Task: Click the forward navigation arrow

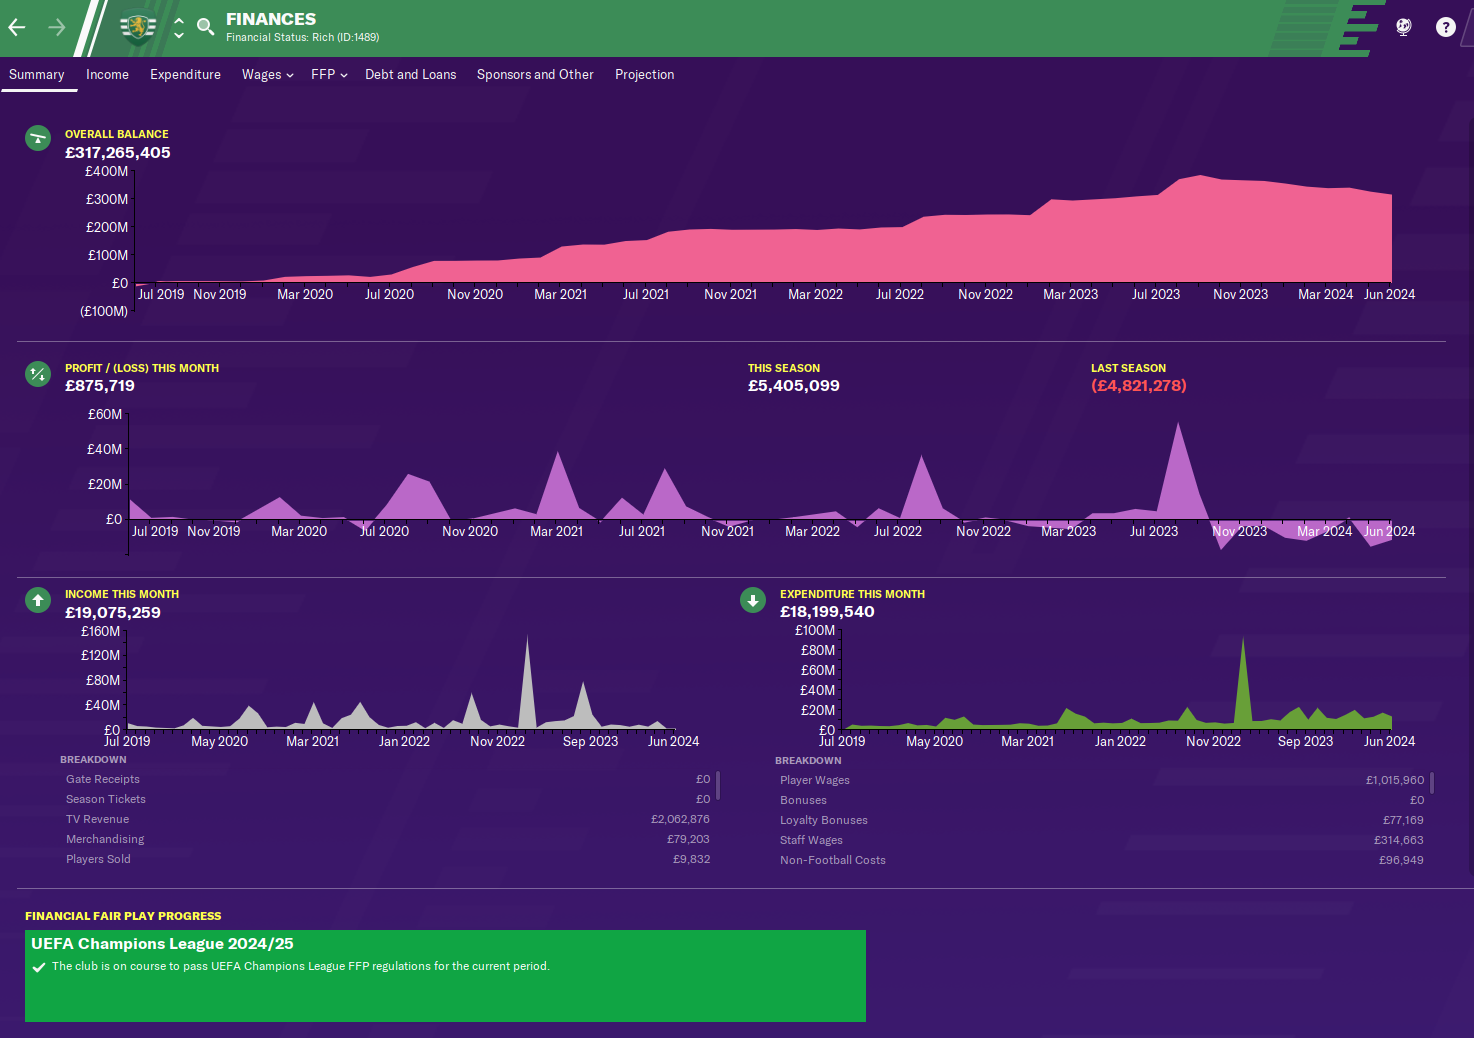Action: tap(57, 27)
